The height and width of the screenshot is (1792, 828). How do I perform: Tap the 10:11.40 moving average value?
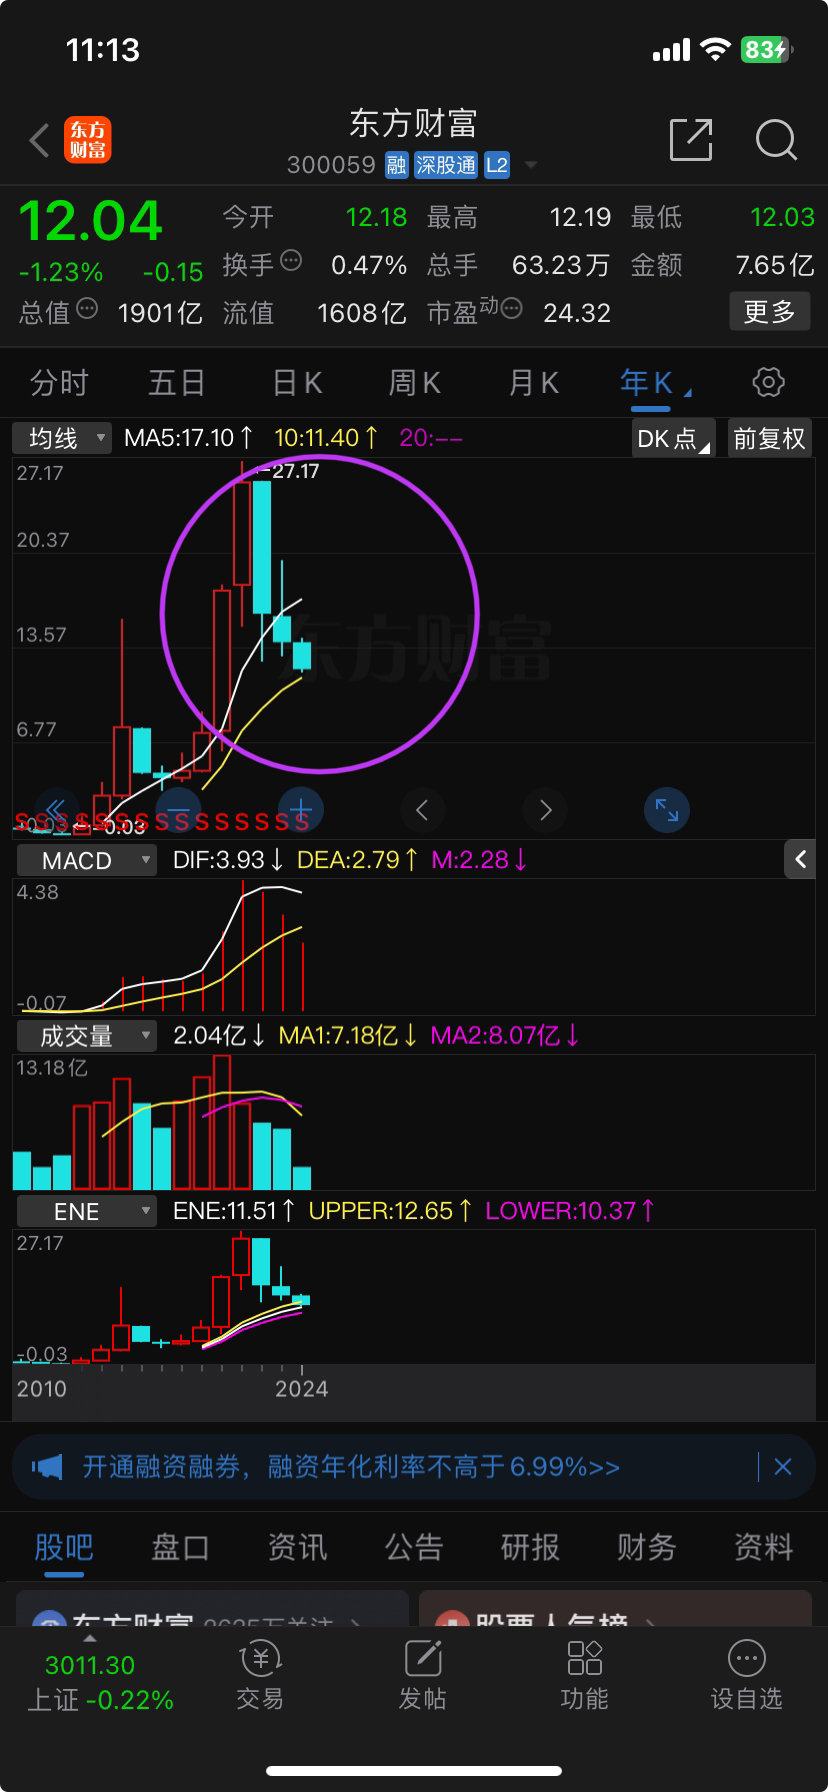(326, 438)
